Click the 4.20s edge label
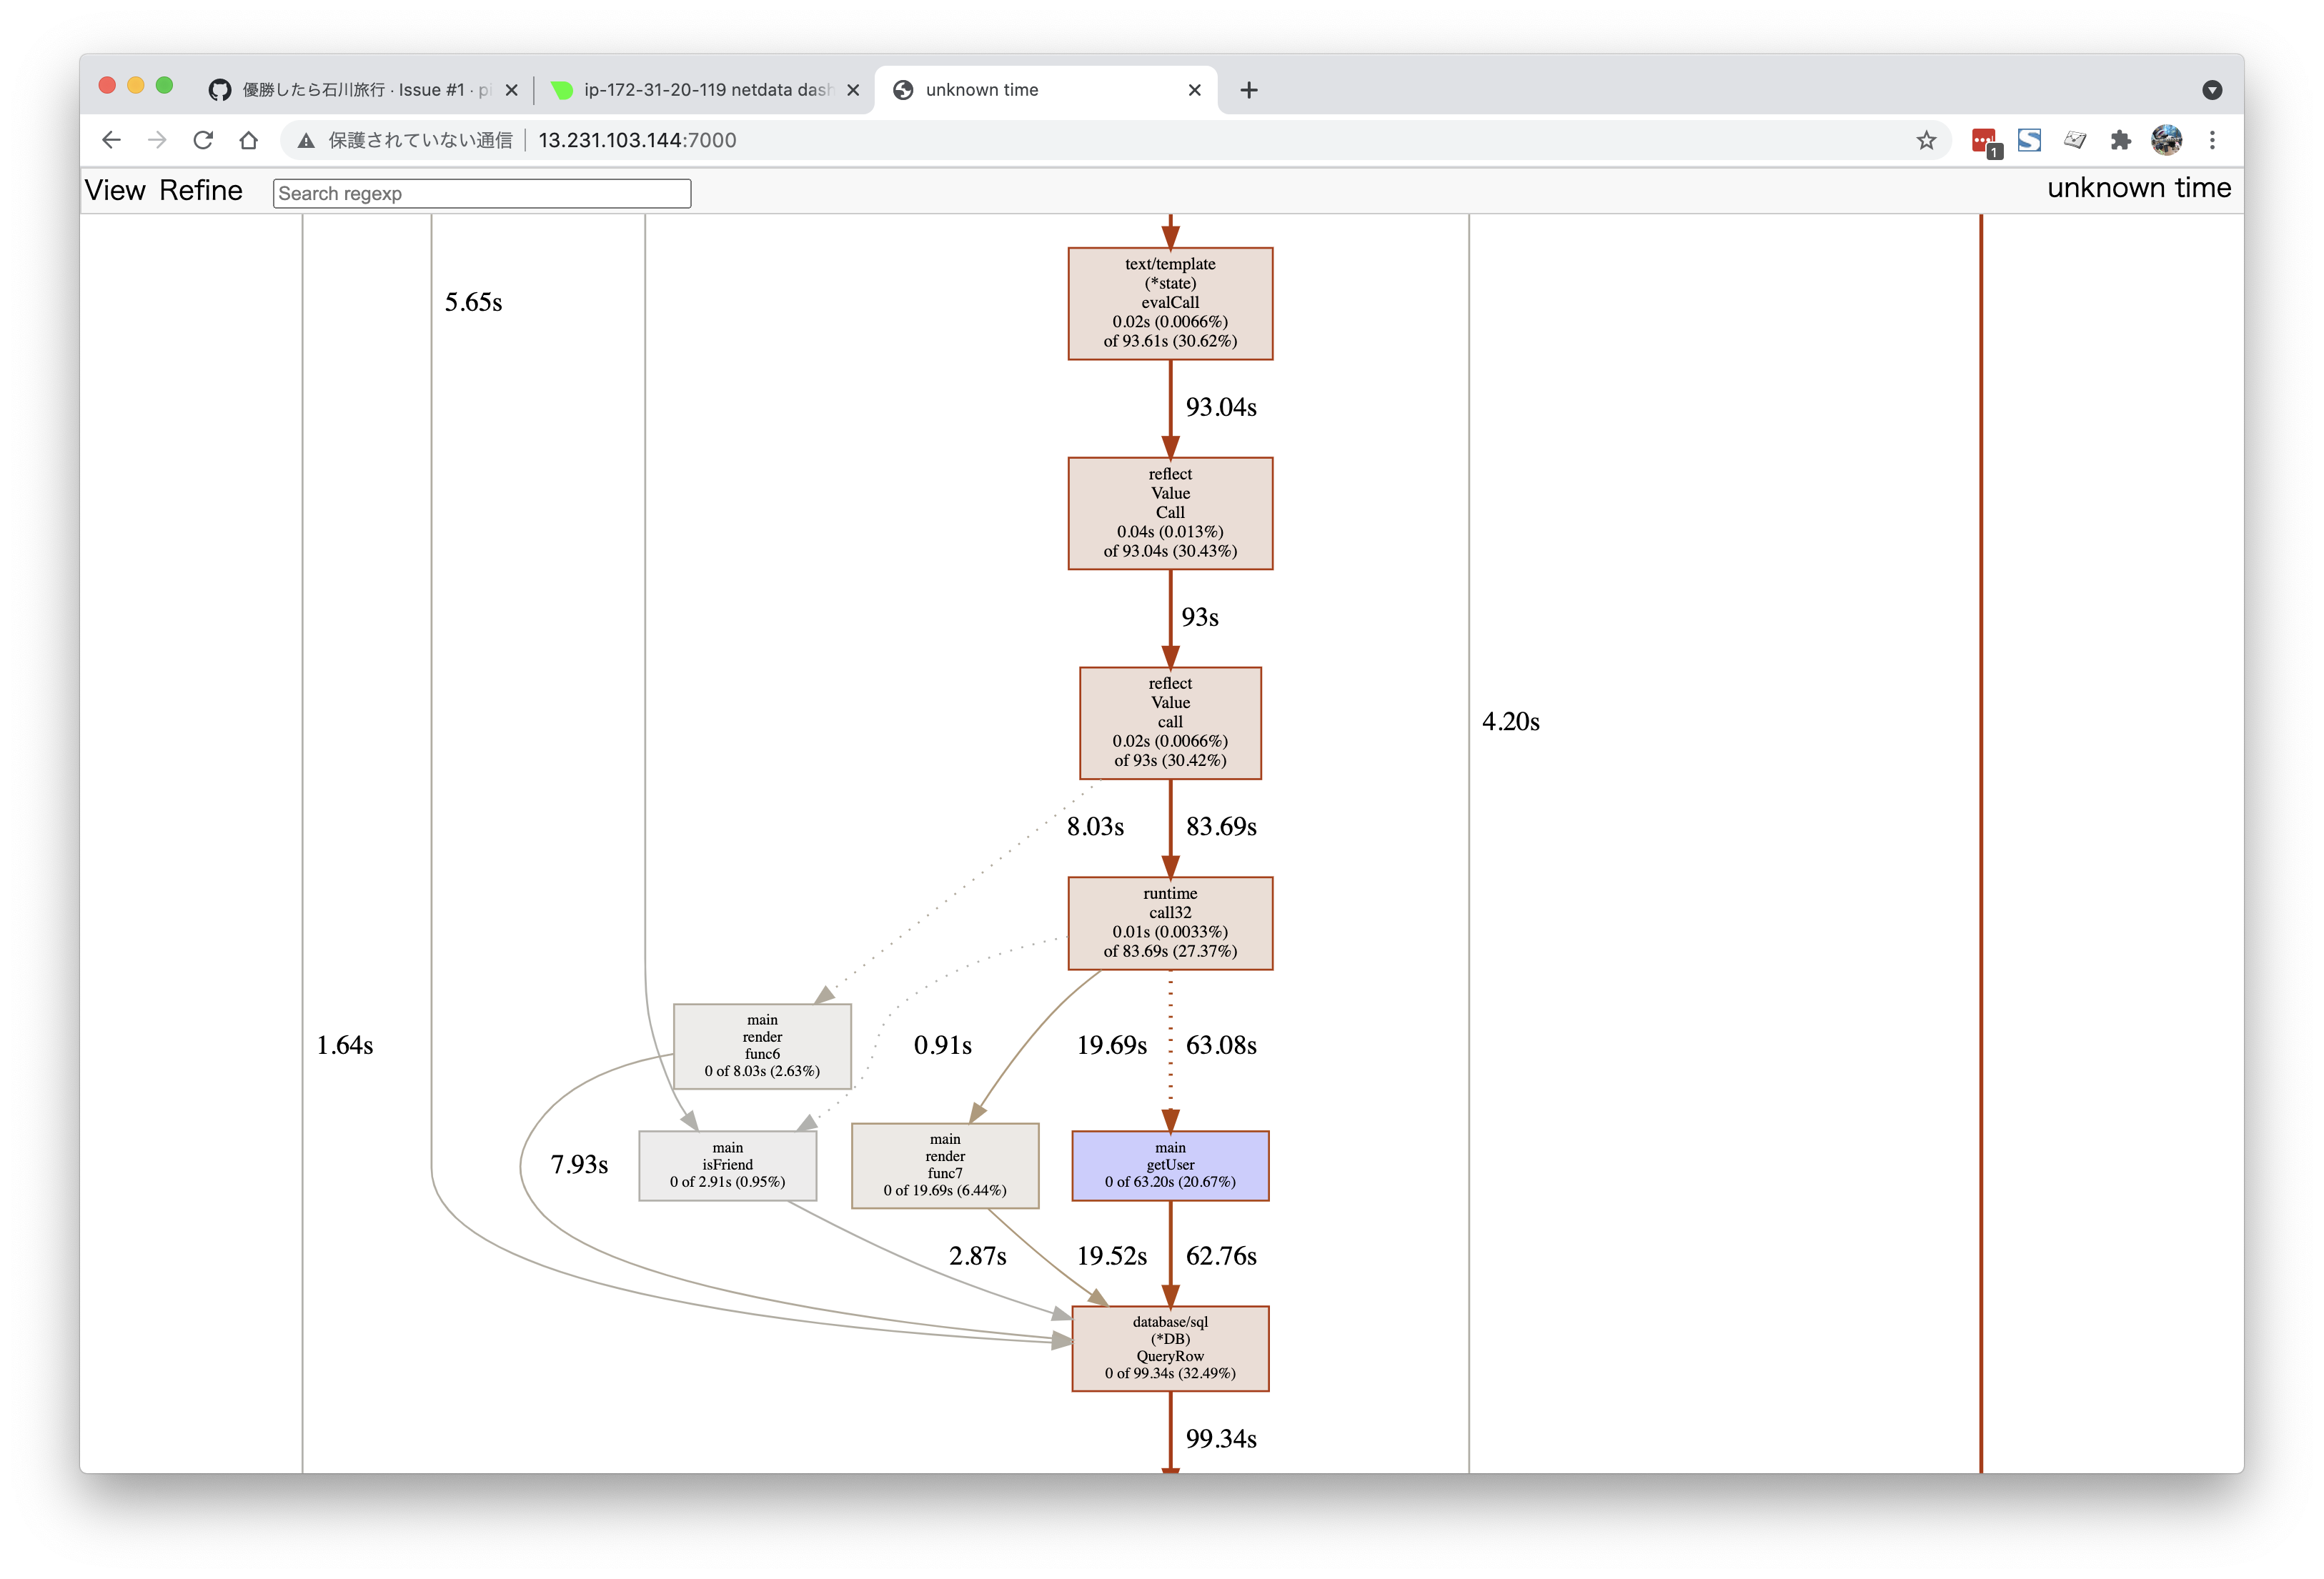2324x1579 pixels. pyautogui.click(x=1510, y=722)
